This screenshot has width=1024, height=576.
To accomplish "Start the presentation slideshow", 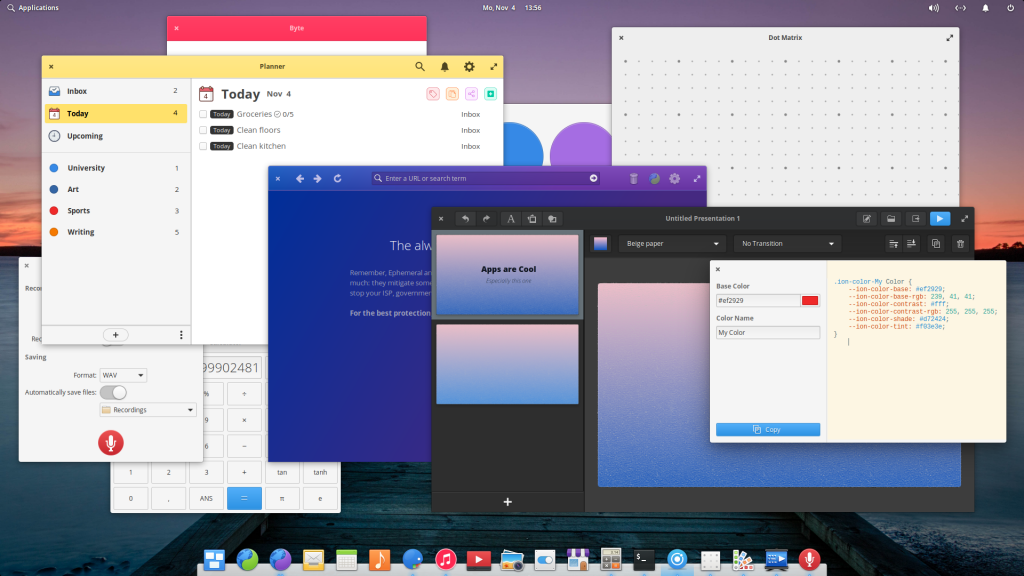I will pyautogui.click(x=940, y=219).
